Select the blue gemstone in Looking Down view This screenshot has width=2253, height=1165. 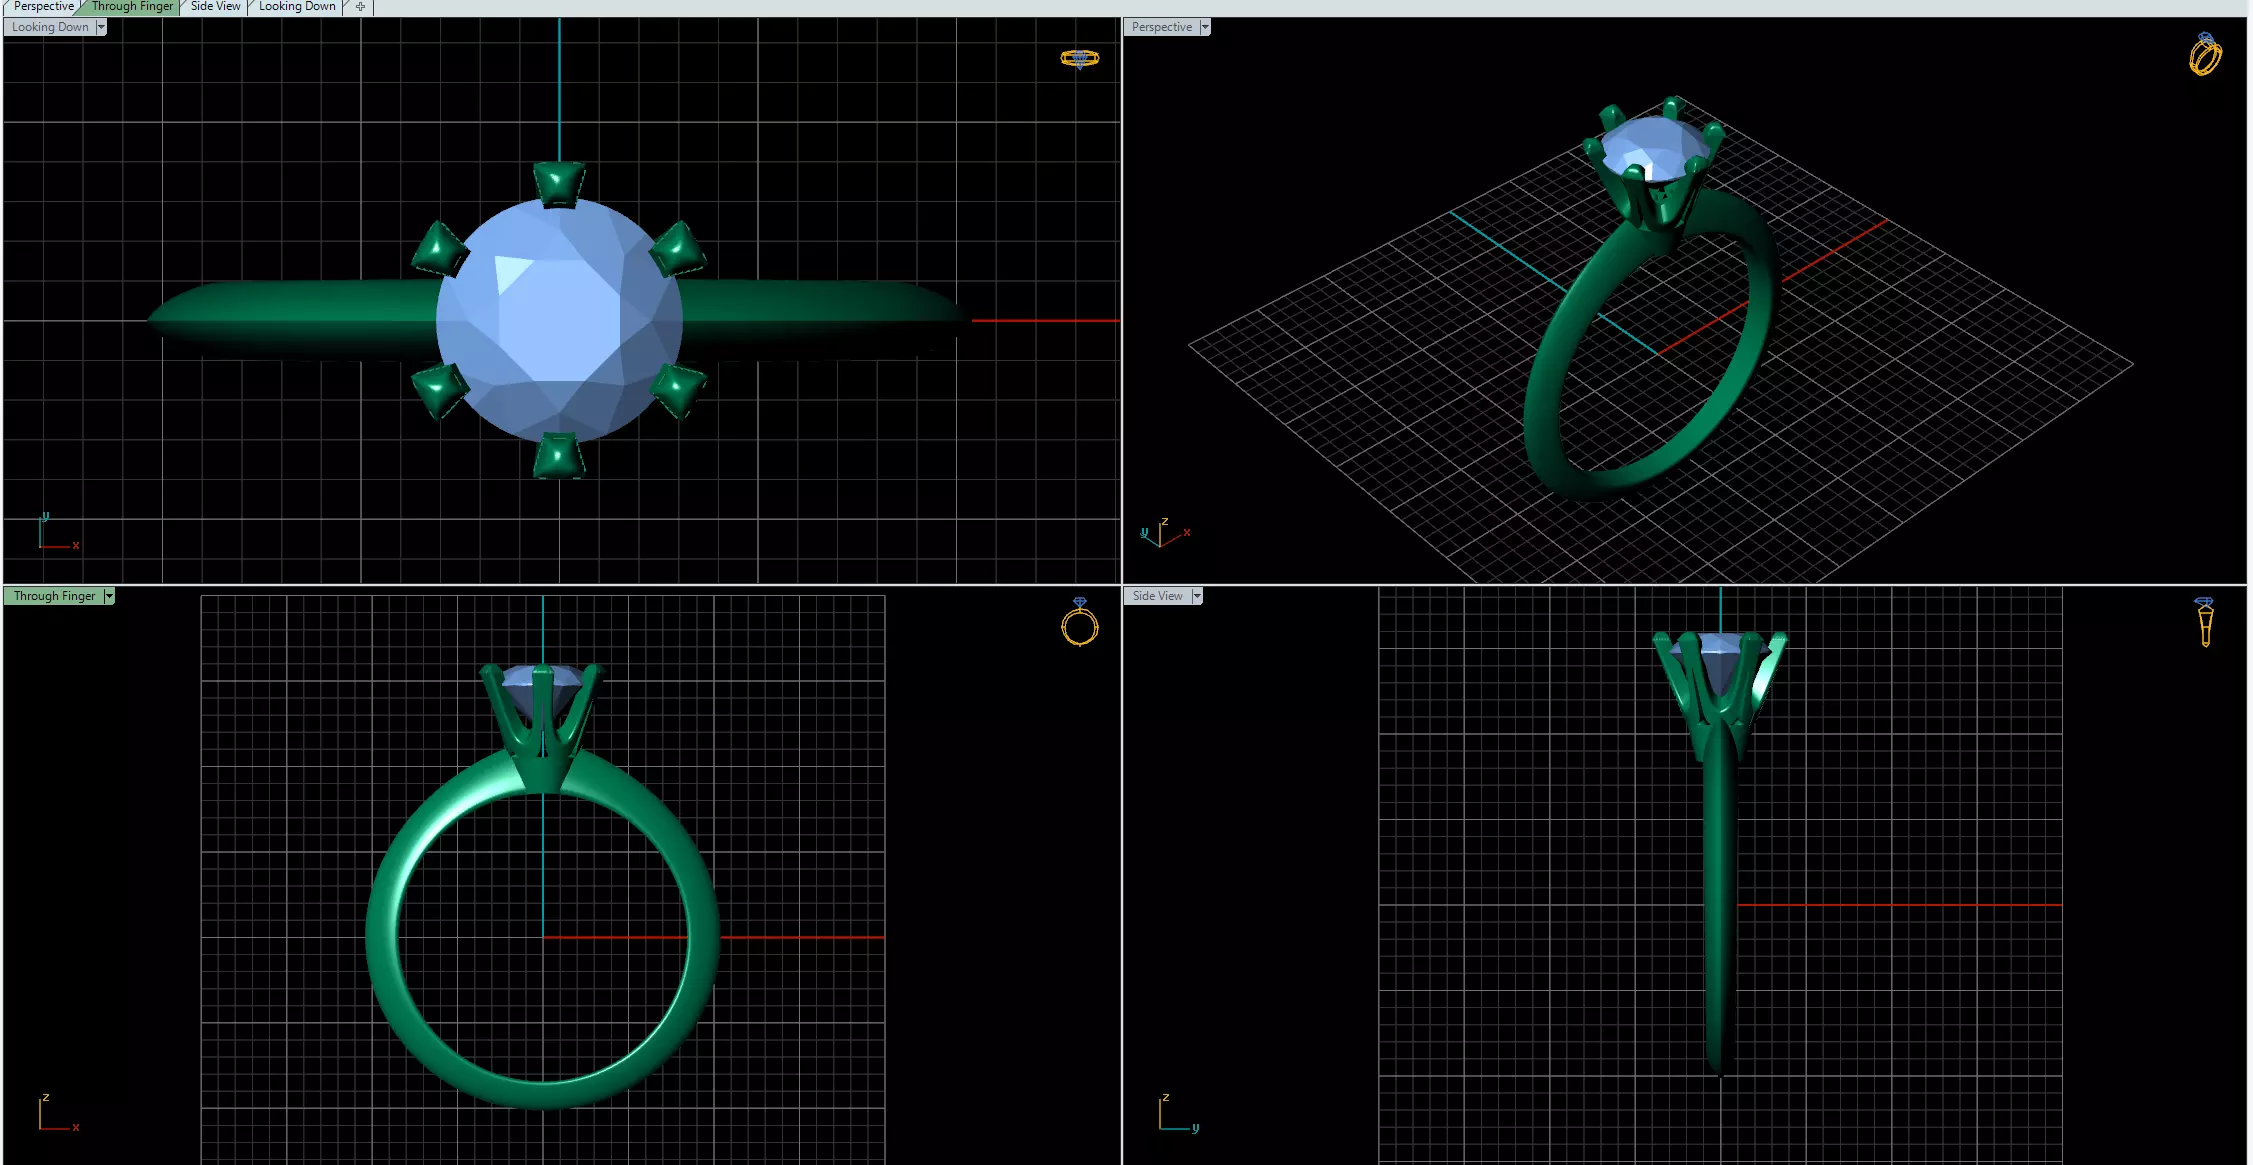click(559, 320)
